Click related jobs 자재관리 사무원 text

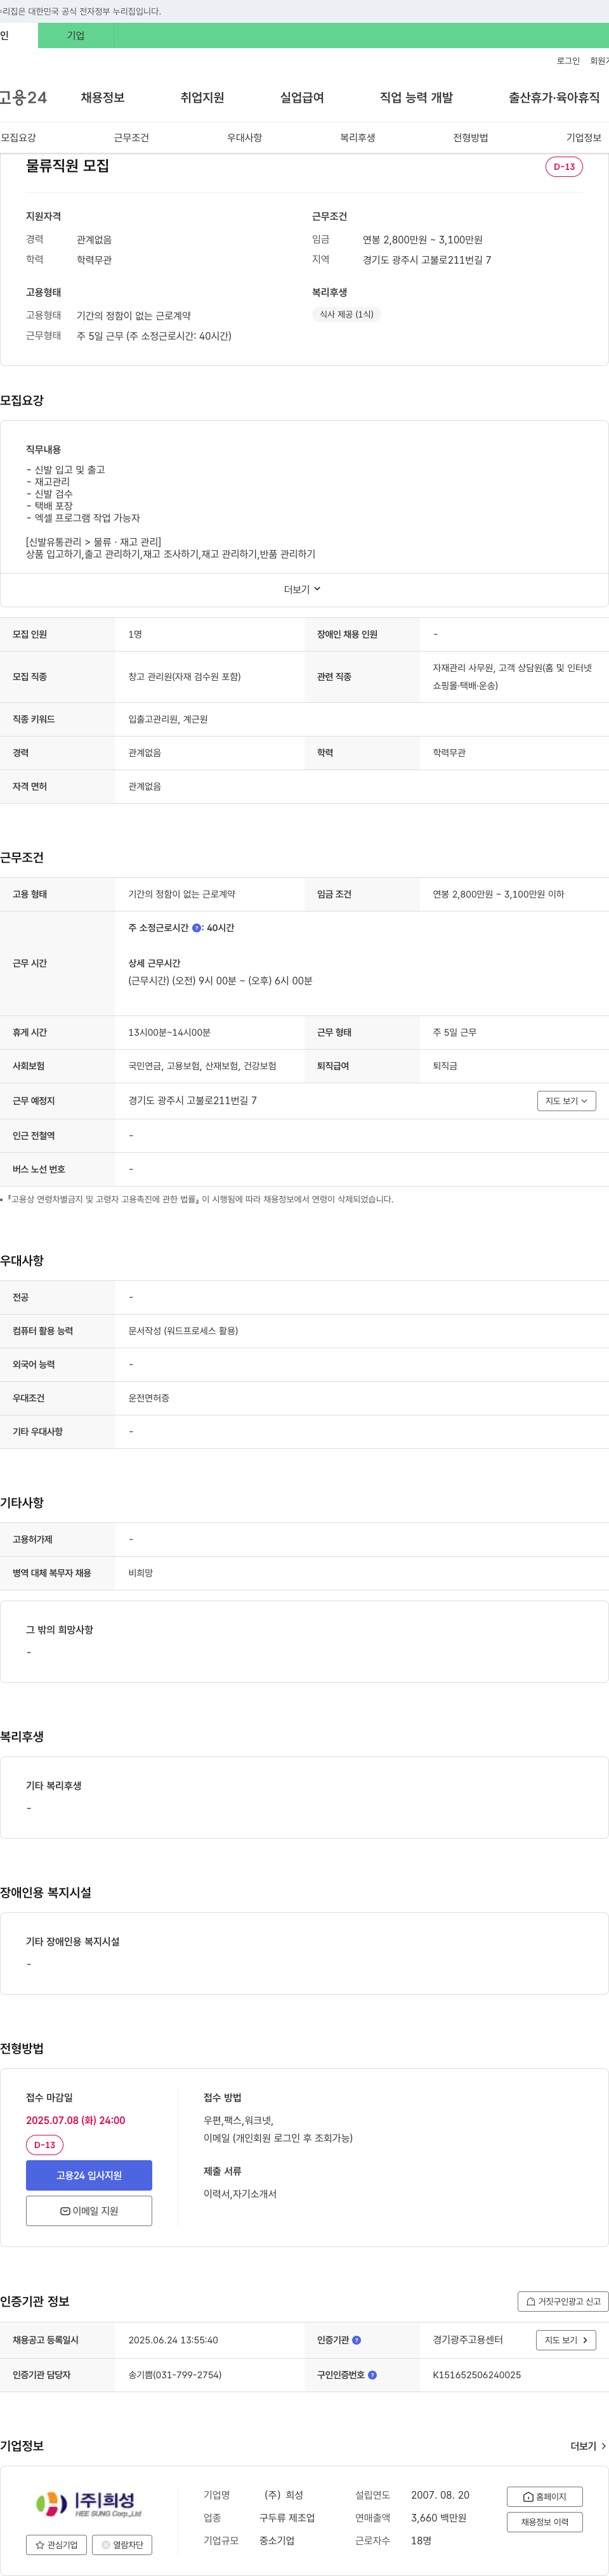[462, 668]
